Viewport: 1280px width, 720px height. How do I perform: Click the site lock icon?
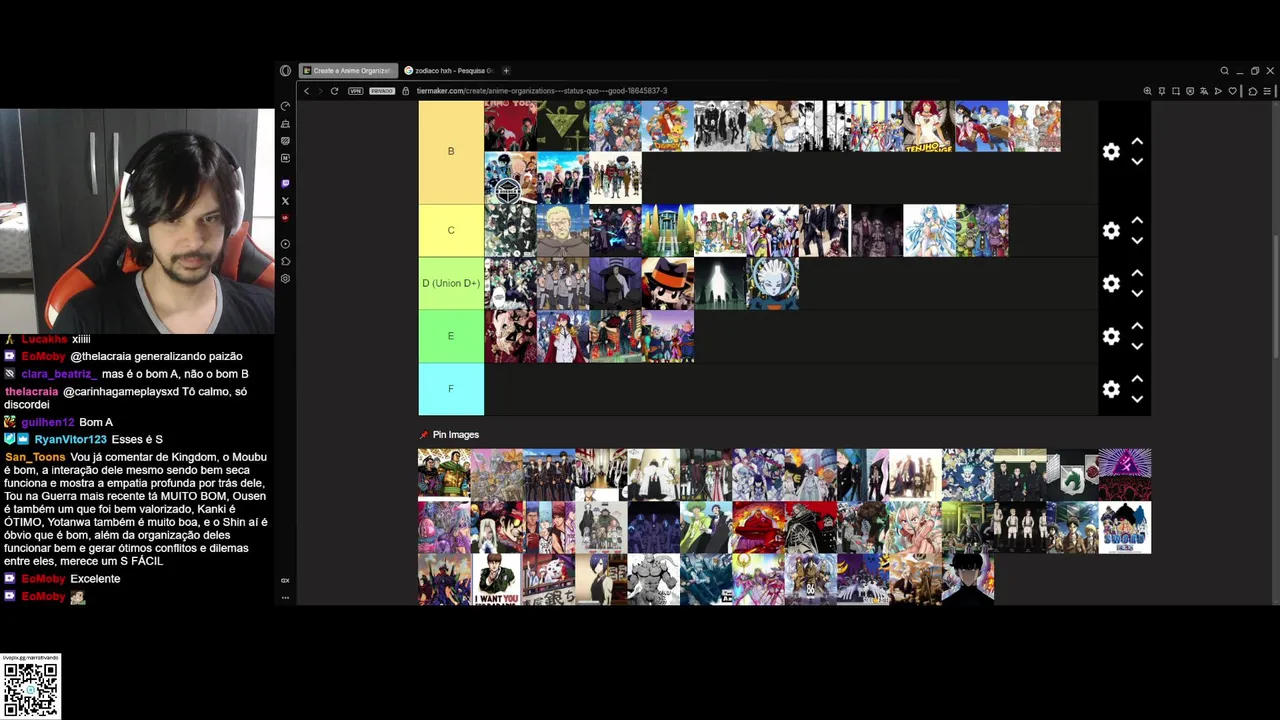[x=406, y=91]
